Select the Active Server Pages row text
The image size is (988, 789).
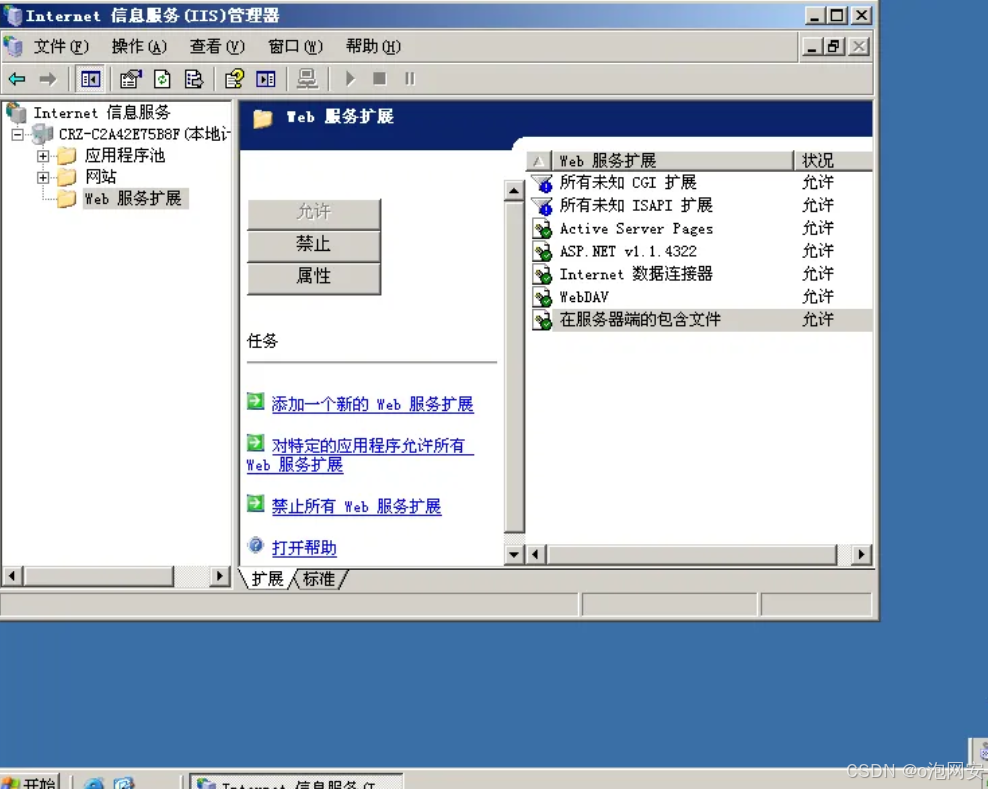[x=636, y=229]
